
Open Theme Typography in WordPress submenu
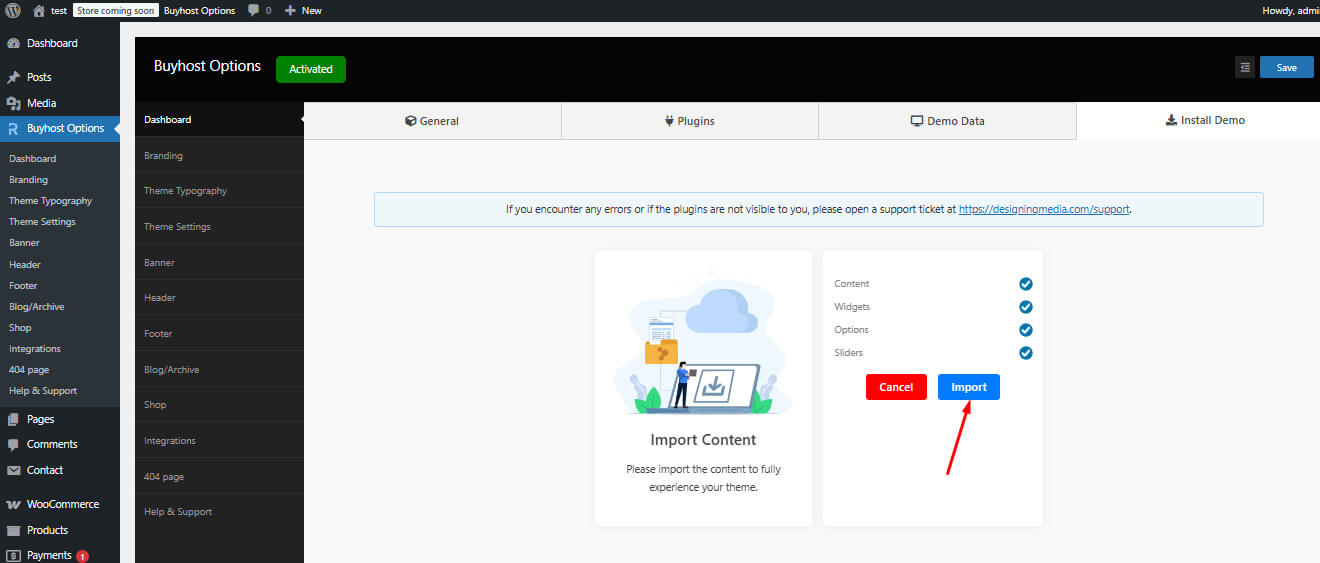pos(50,201)
